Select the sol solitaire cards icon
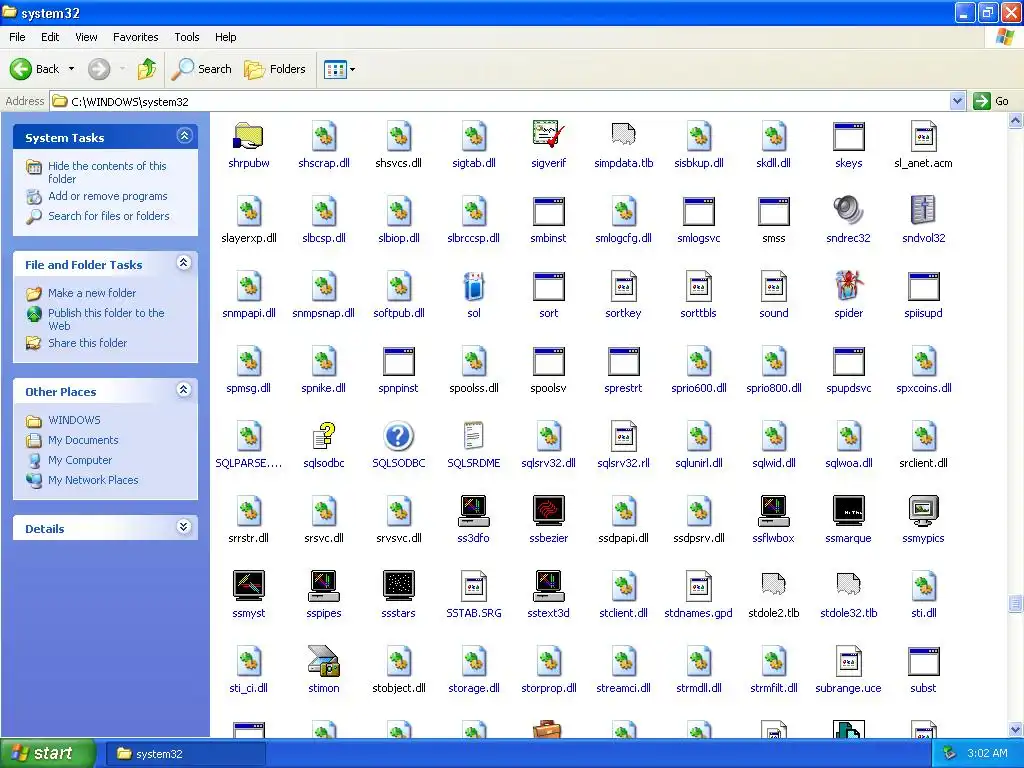The width and height of the screenshot is (1024, 768). click(x=473, y=286)
